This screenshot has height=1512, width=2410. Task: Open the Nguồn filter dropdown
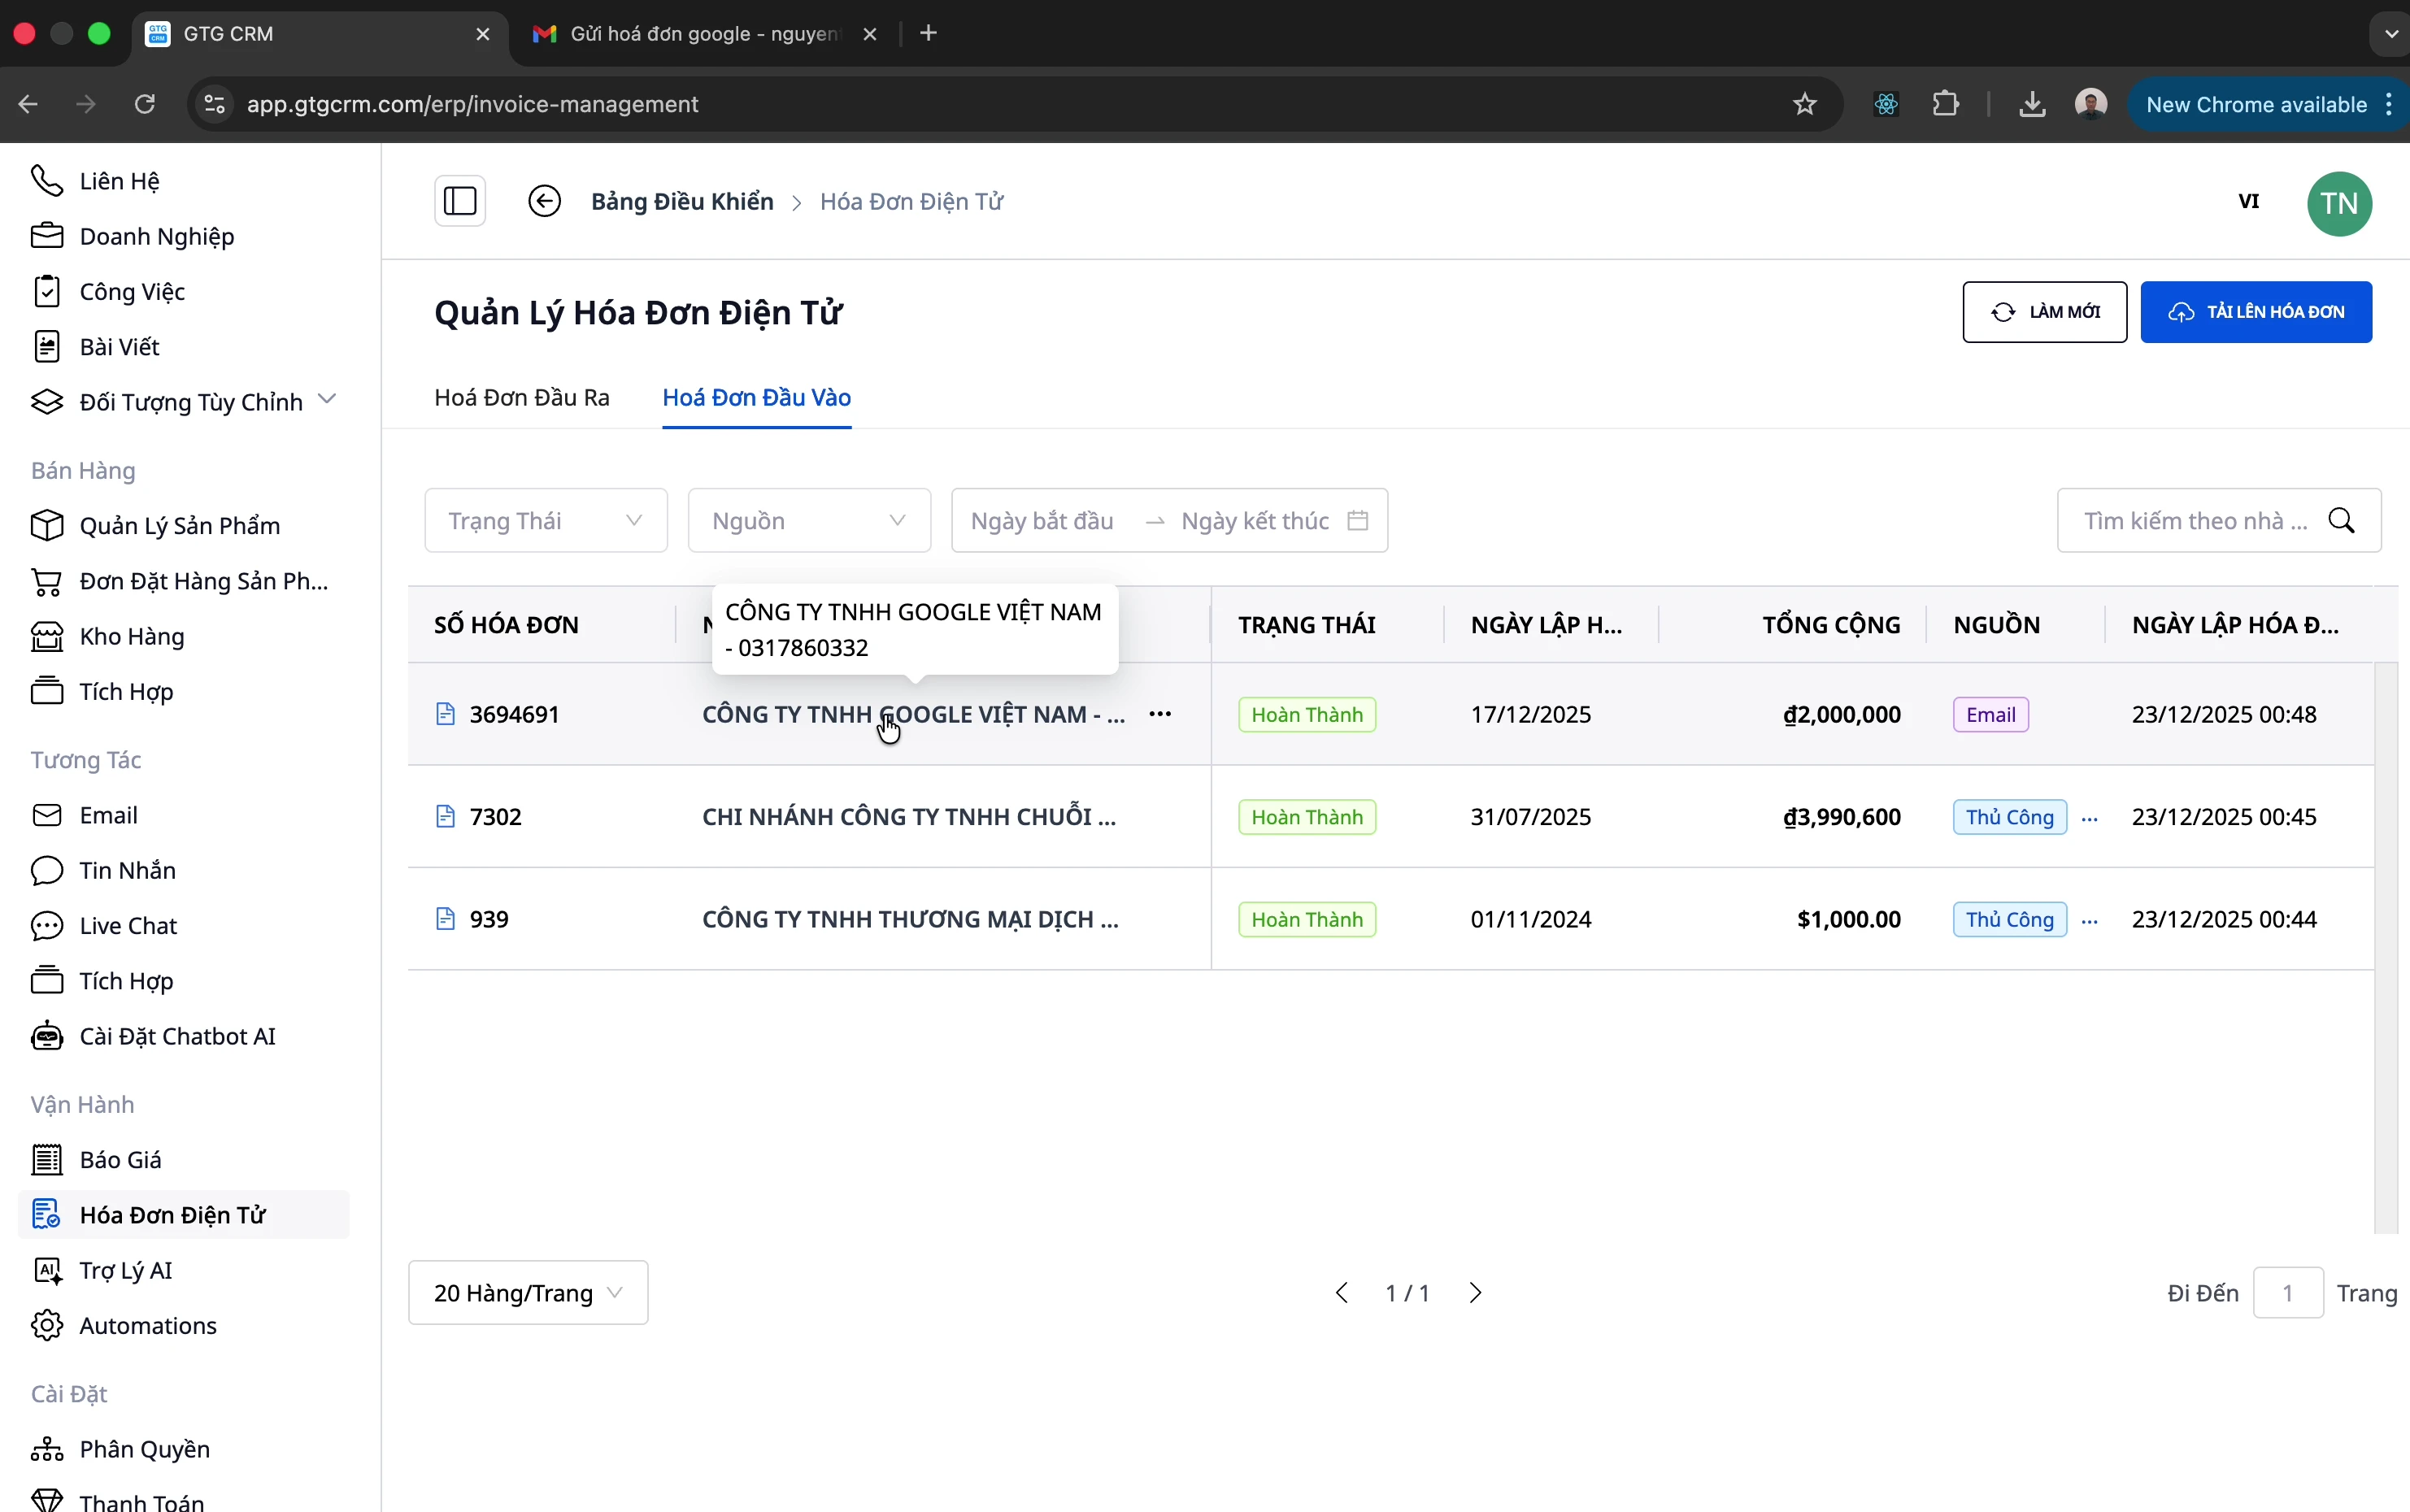tap(809, 520)
